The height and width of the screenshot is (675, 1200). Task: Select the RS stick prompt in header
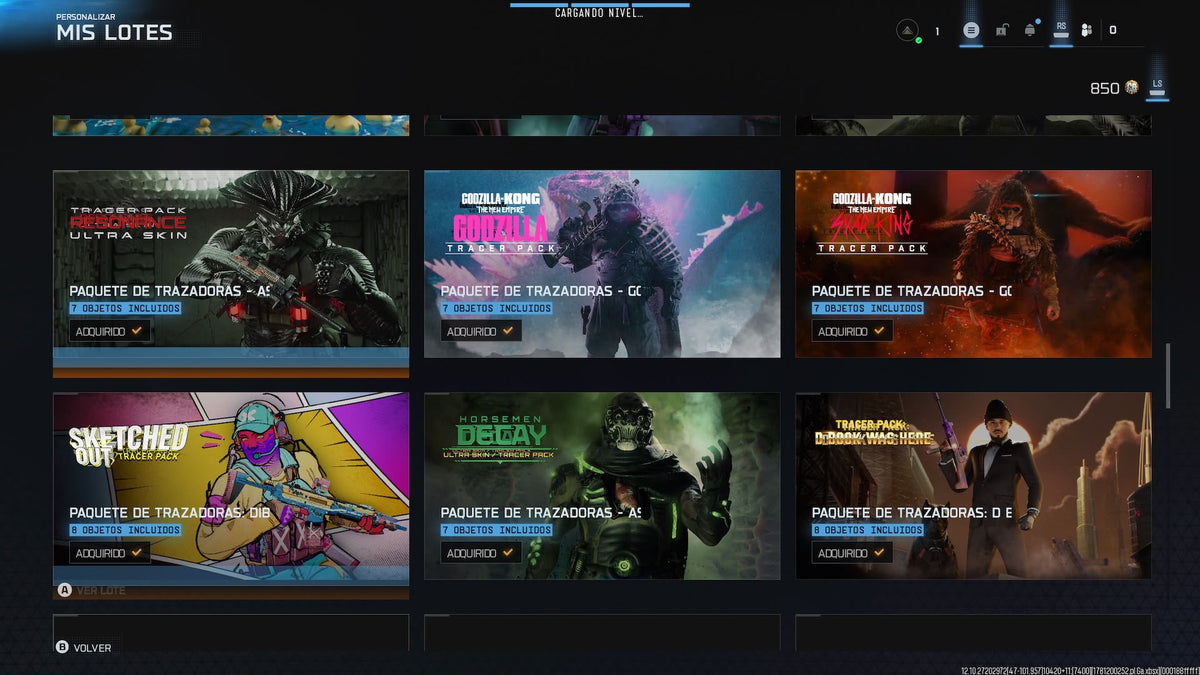(x=1061, y=30)
